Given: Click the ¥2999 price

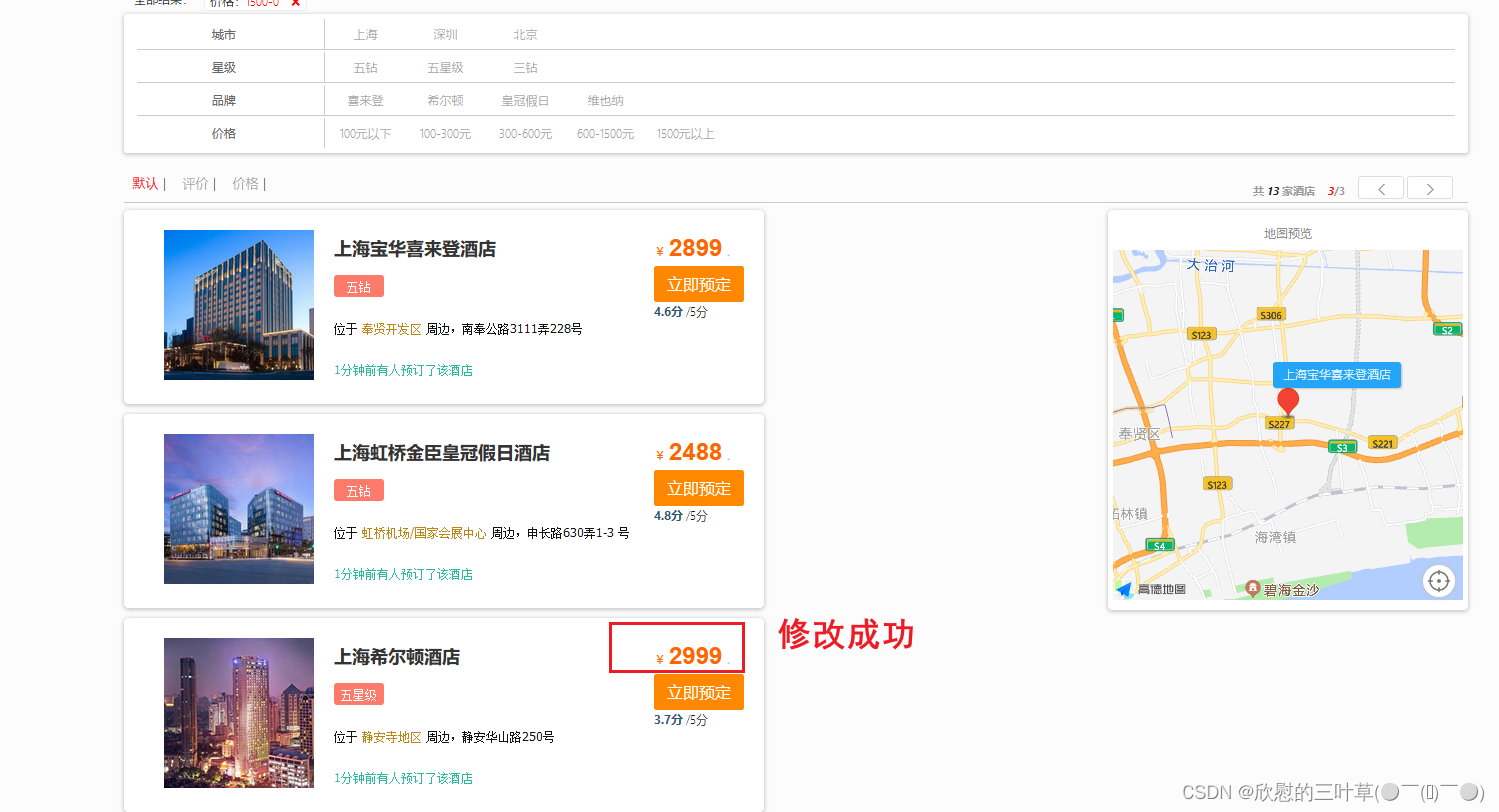Looking at the screenshot, I should [x=690, y=657].
